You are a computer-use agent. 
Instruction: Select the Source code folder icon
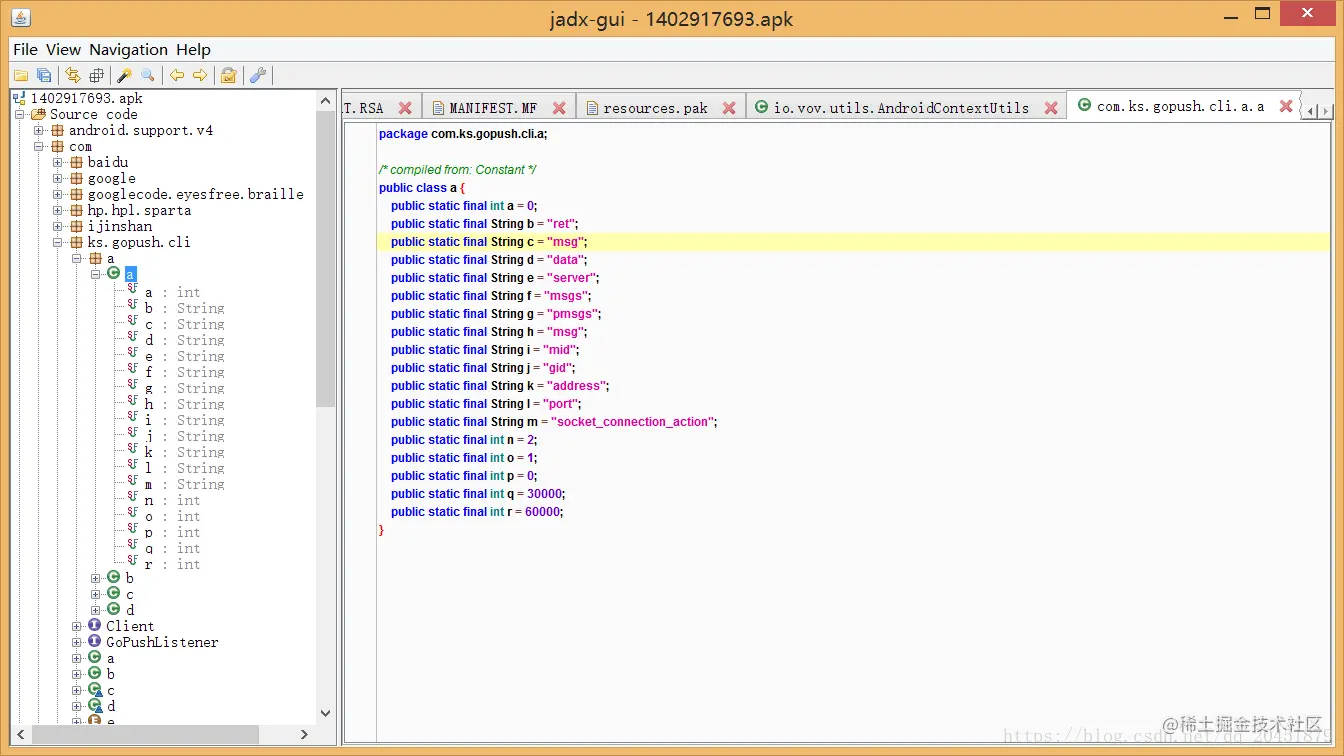(39, 114)
